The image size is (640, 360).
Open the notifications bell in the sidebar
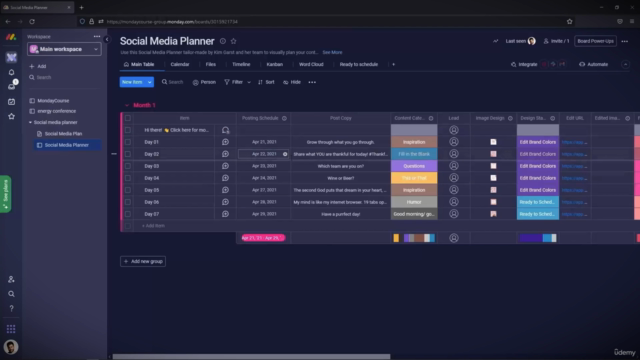(11, 72)
